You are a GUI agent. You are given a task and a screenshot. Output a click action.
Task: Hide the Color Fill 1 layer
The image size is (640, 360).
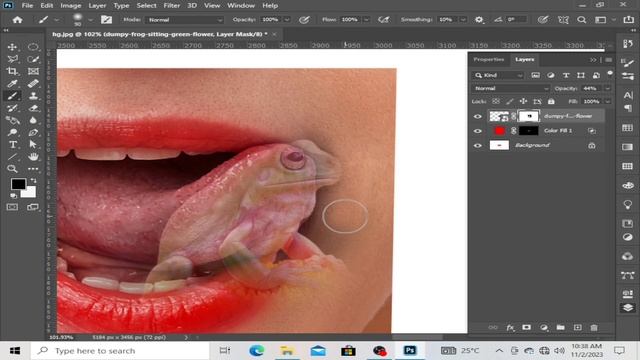click(x=478, y=131)
